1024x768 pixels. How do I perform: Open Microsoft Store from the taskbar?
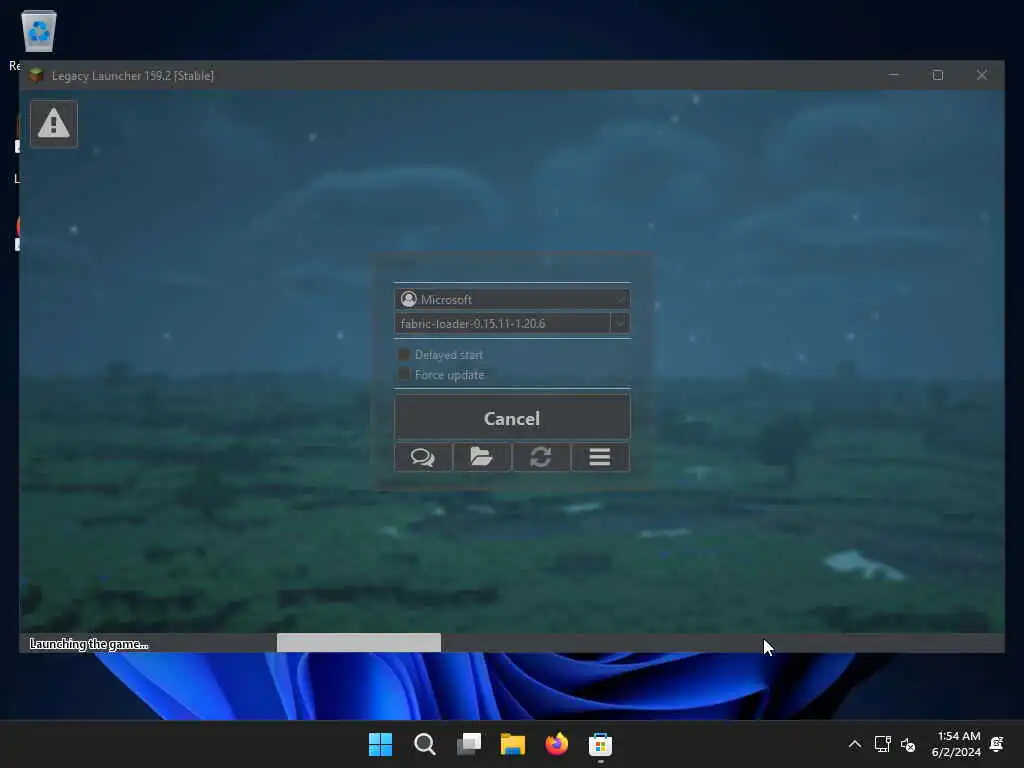point(600,744)
